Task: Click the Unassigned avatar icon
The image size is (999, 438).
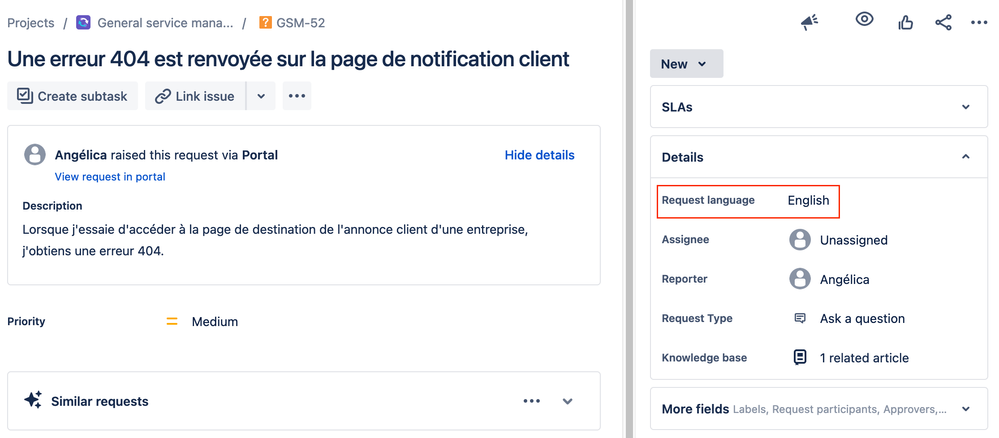Action: [x=800, y=240]
